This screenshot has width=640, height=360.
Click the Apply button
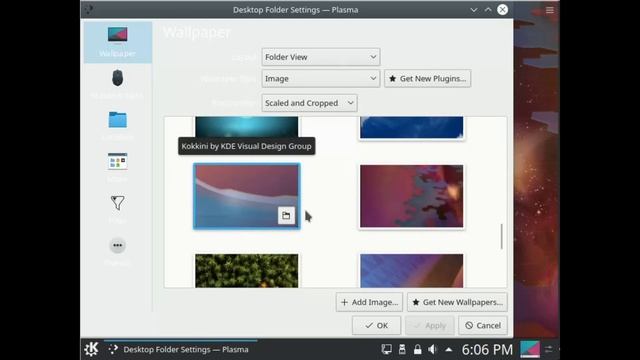click(x=430, y=325)
